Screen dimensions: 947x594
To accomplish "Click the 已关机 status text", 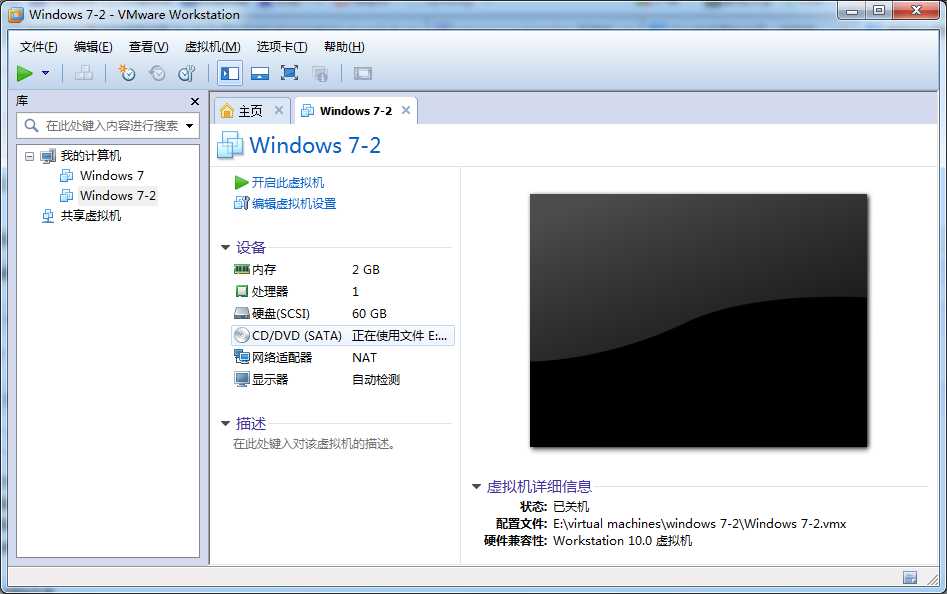I will click(x=571, y=506).
